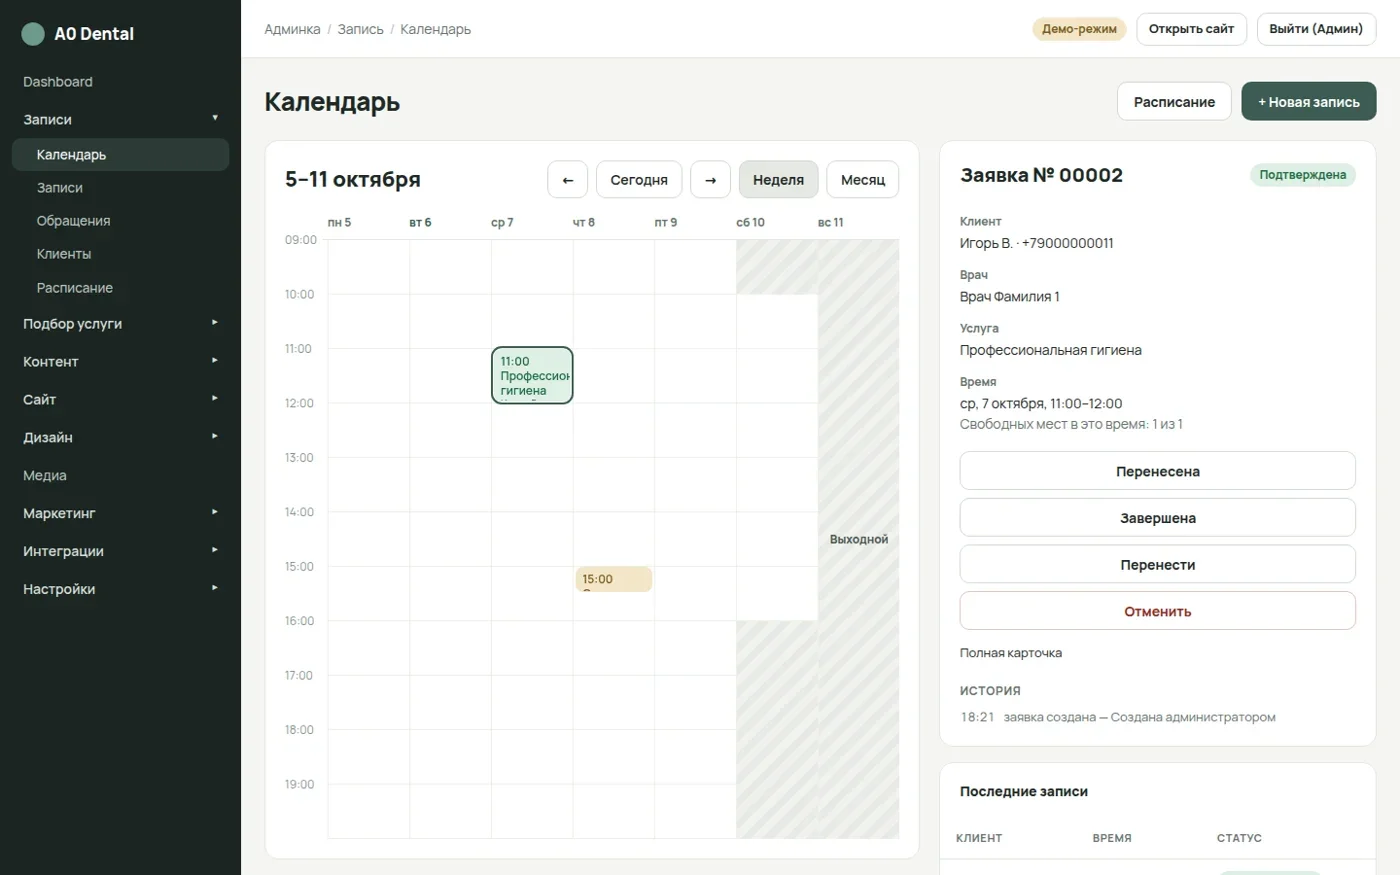Select Календарь in the sidebar
The width and height of the screenshot is (1400, 875).
click(120, 155)
